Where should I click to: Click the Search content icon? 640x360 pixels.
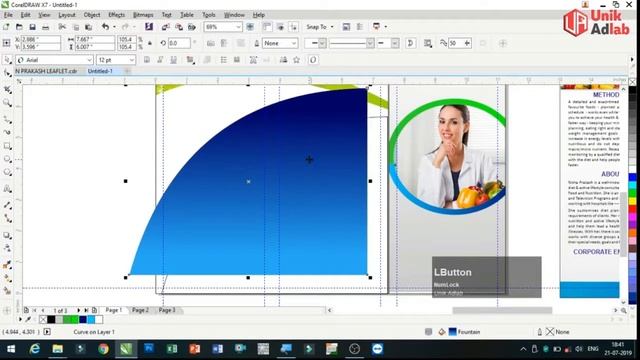pyautogui.click(x=149, y=27)
